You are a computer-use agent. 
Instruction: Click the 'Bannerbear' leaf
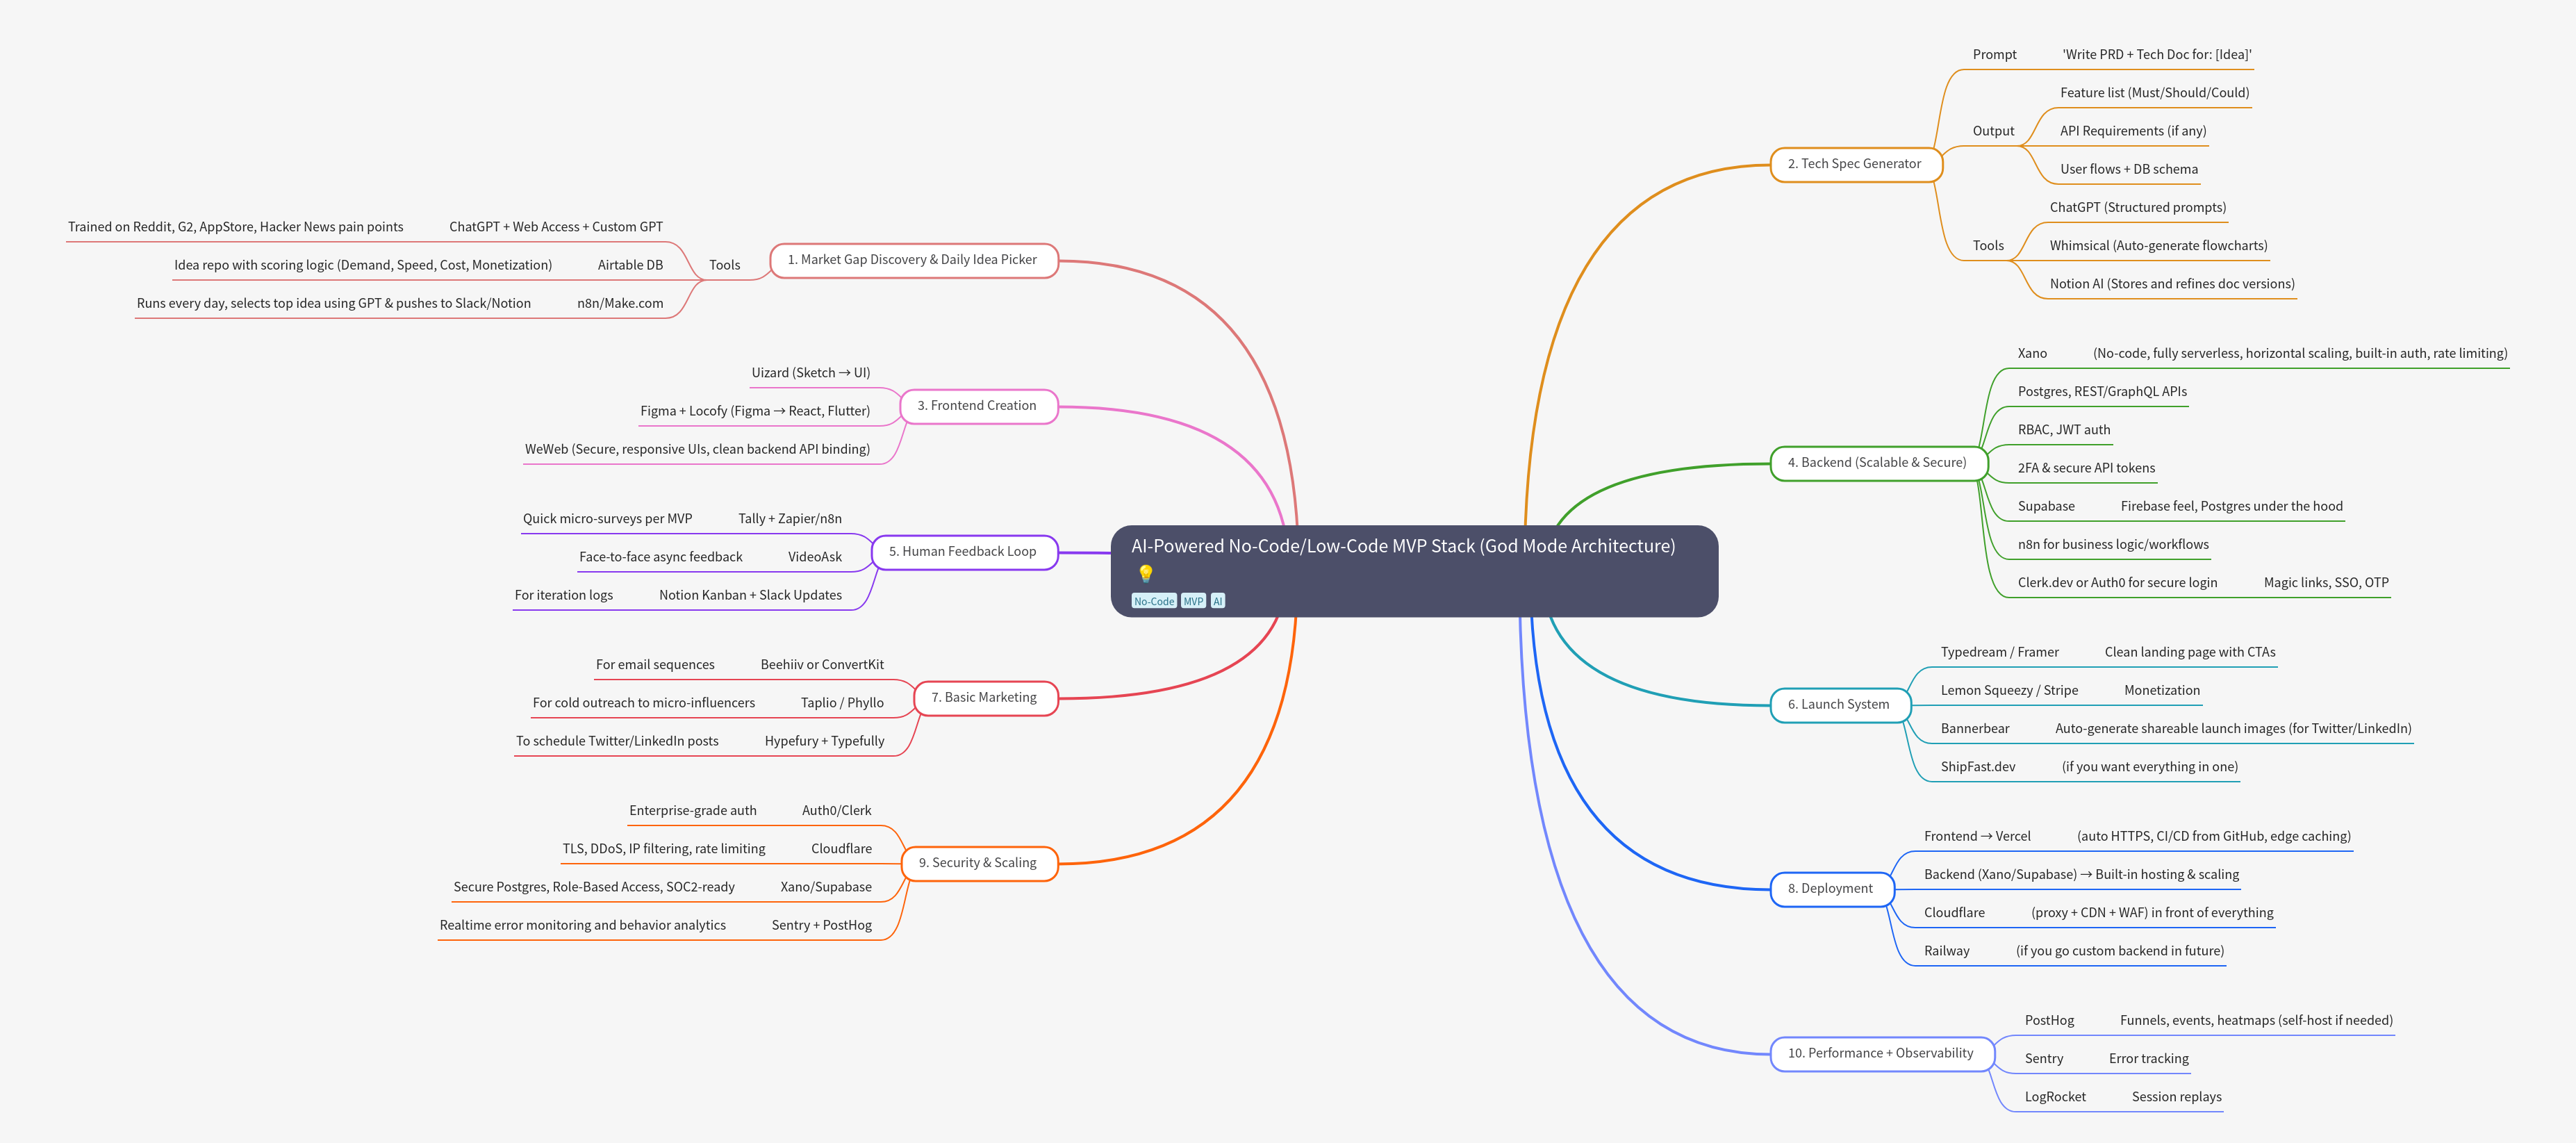click(x=1974, y=729)
